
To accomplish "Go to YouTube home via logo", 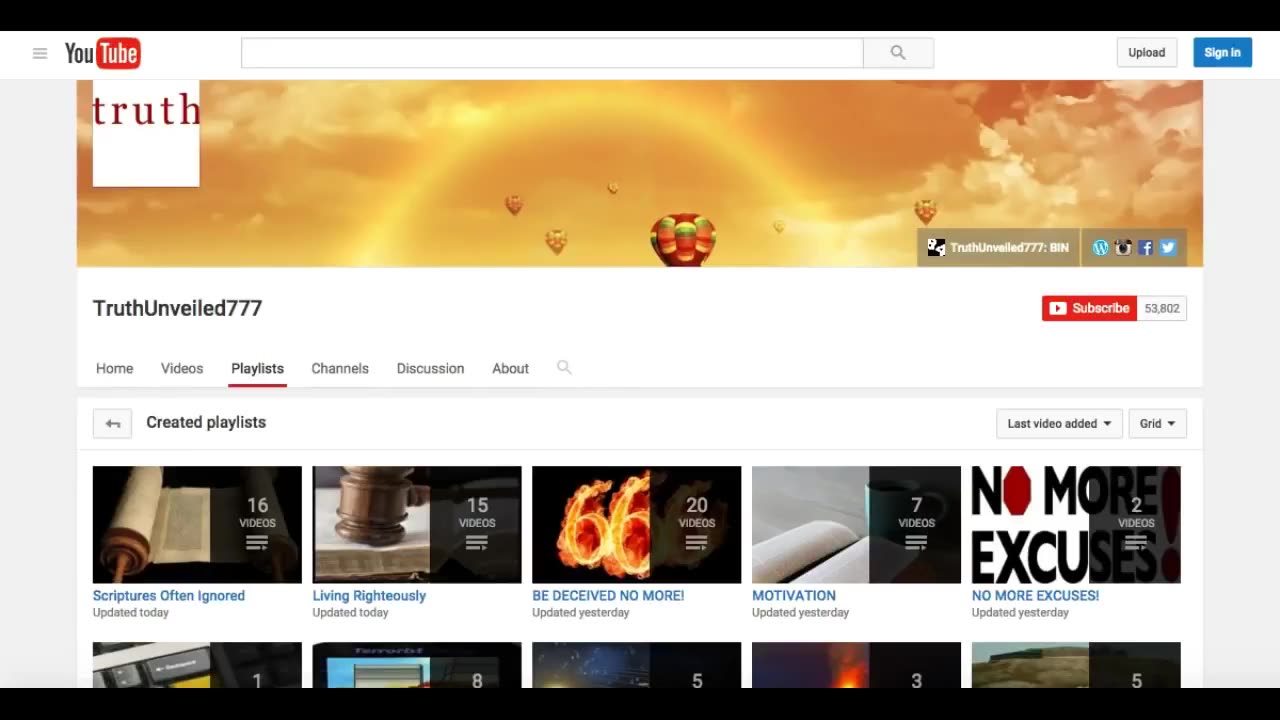I will point(102,53).
